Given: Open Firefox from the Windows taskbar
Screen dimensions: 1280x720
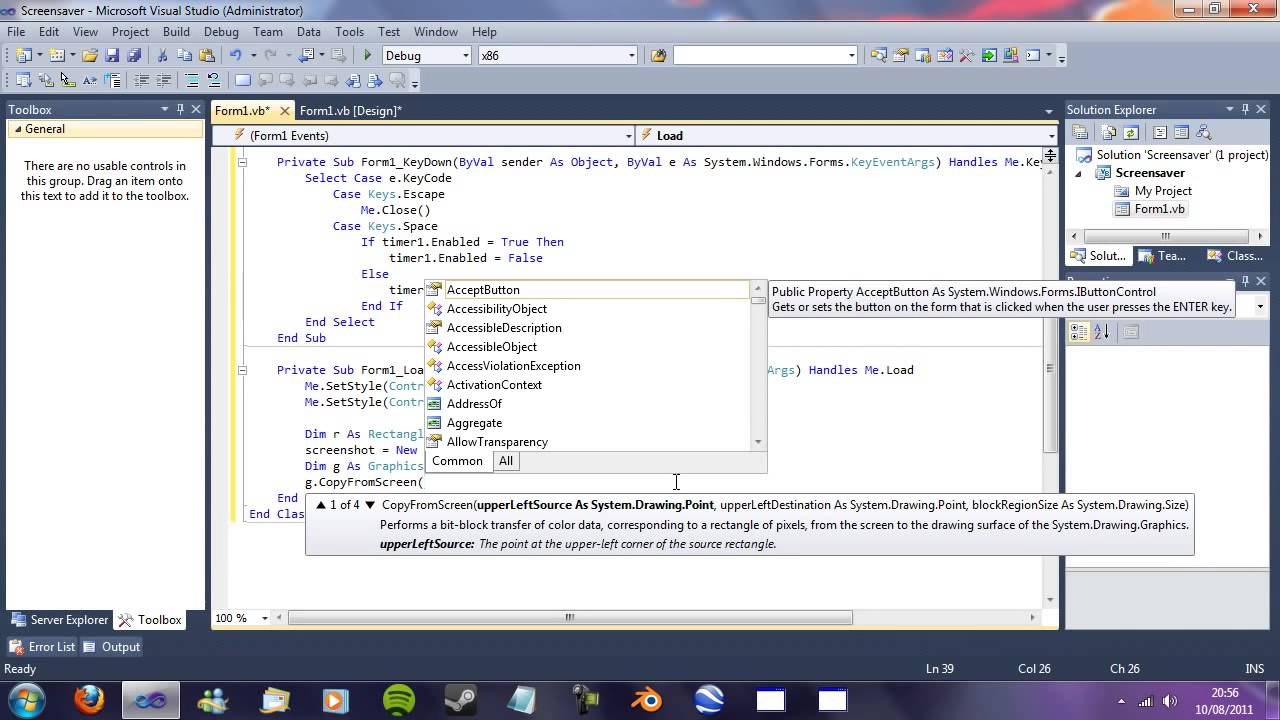Looking at the screenshot, I should click(x=89, y=699).
